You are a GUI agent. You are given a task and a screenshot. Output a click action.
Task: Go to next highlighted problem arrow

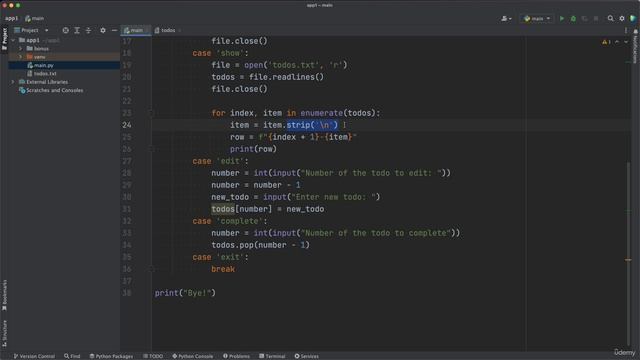click(x=626, y=42)
